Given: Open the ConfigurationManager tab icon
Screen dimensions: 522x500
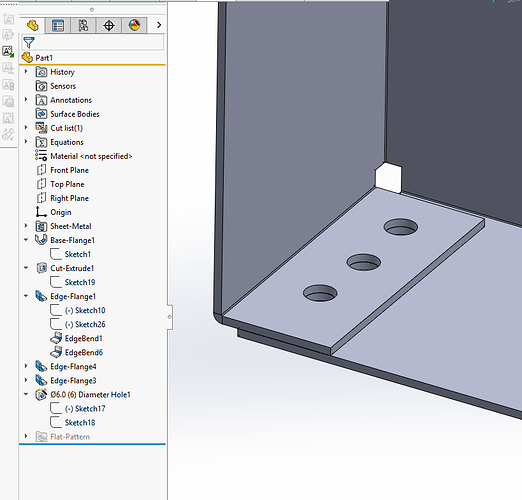Looking at the screenshot, I should pyautogui.click(x=83, y=25).
